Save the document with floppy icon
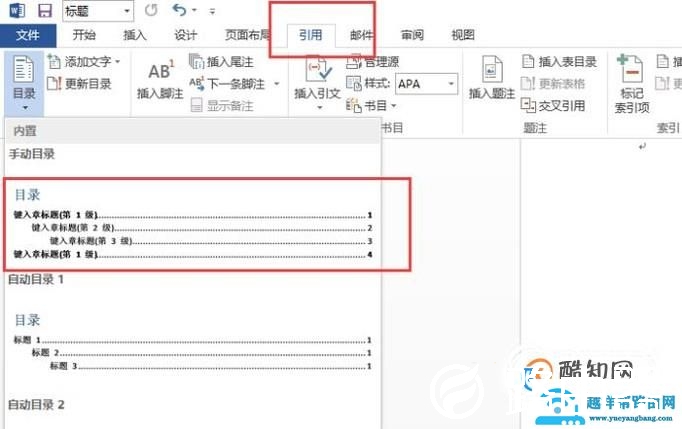This screenshot has width=682, height=429. click(45, 10)
